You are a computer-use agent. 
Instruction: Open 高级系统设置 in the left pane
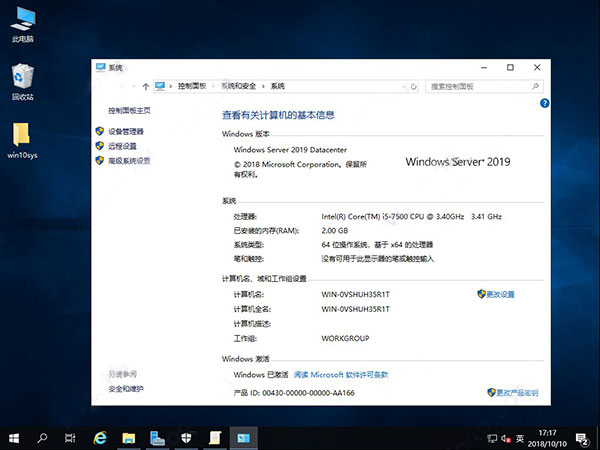click(x=129, y=160)
